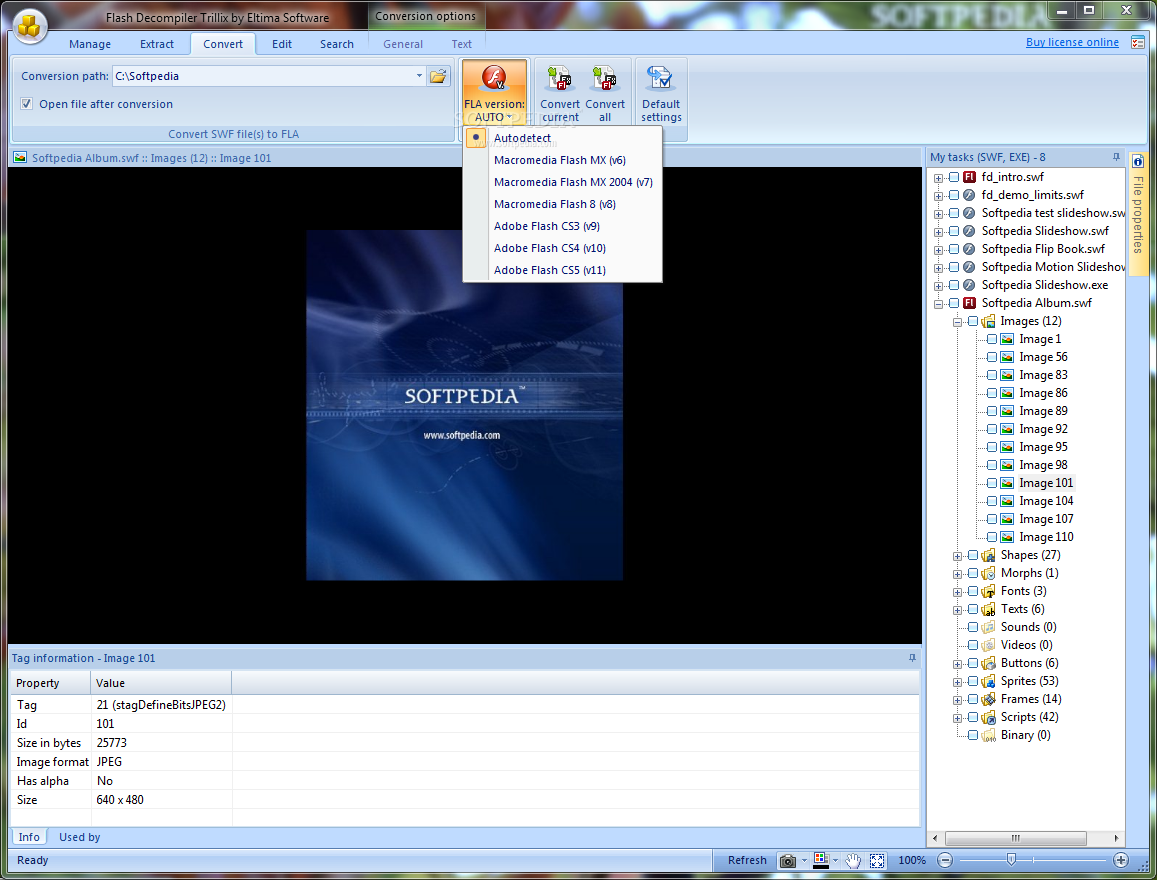Image resolution: width=1157 pixels, height=880 pixels.
Task: Click the Scripts folder icon
Action: point(988,718)
